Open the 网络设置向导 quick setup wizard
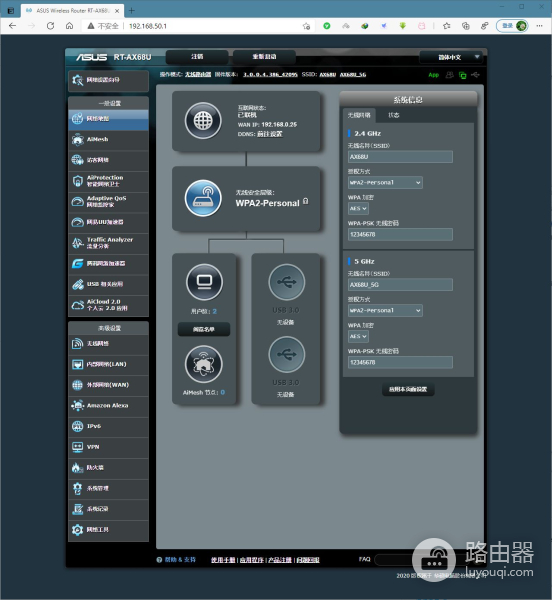 point(108,80)
